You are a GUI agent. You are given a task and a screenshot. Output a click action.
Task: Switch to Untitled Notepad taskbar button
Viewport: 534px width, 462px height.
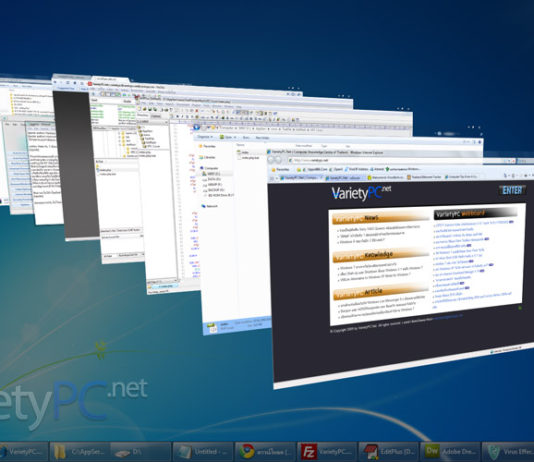(x=203, y=452)
